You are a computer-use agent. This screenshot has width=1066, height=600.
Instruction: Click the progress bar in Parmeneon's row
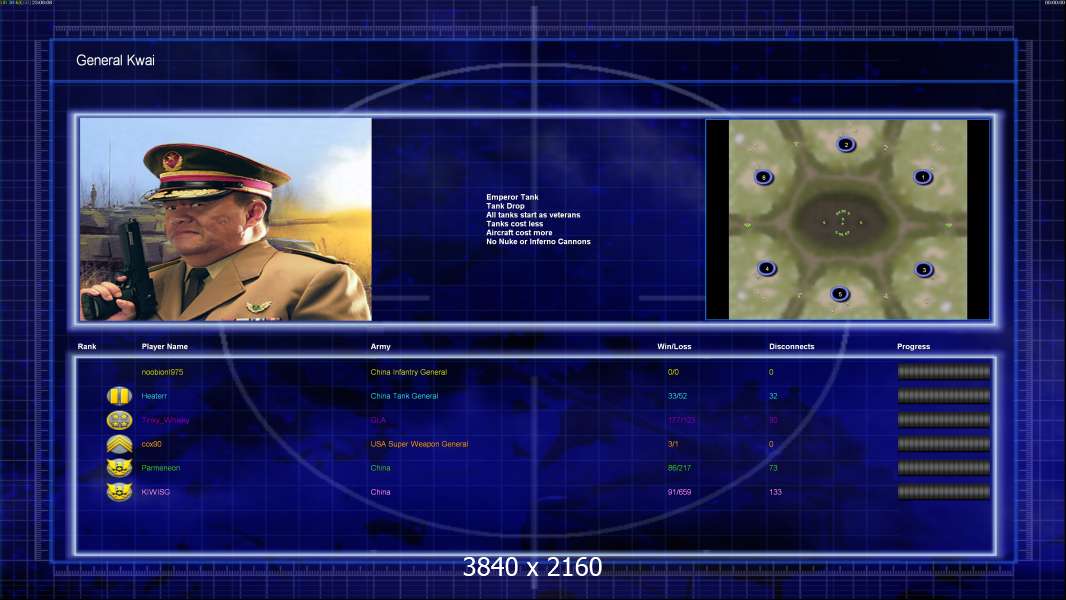[944, 467]
